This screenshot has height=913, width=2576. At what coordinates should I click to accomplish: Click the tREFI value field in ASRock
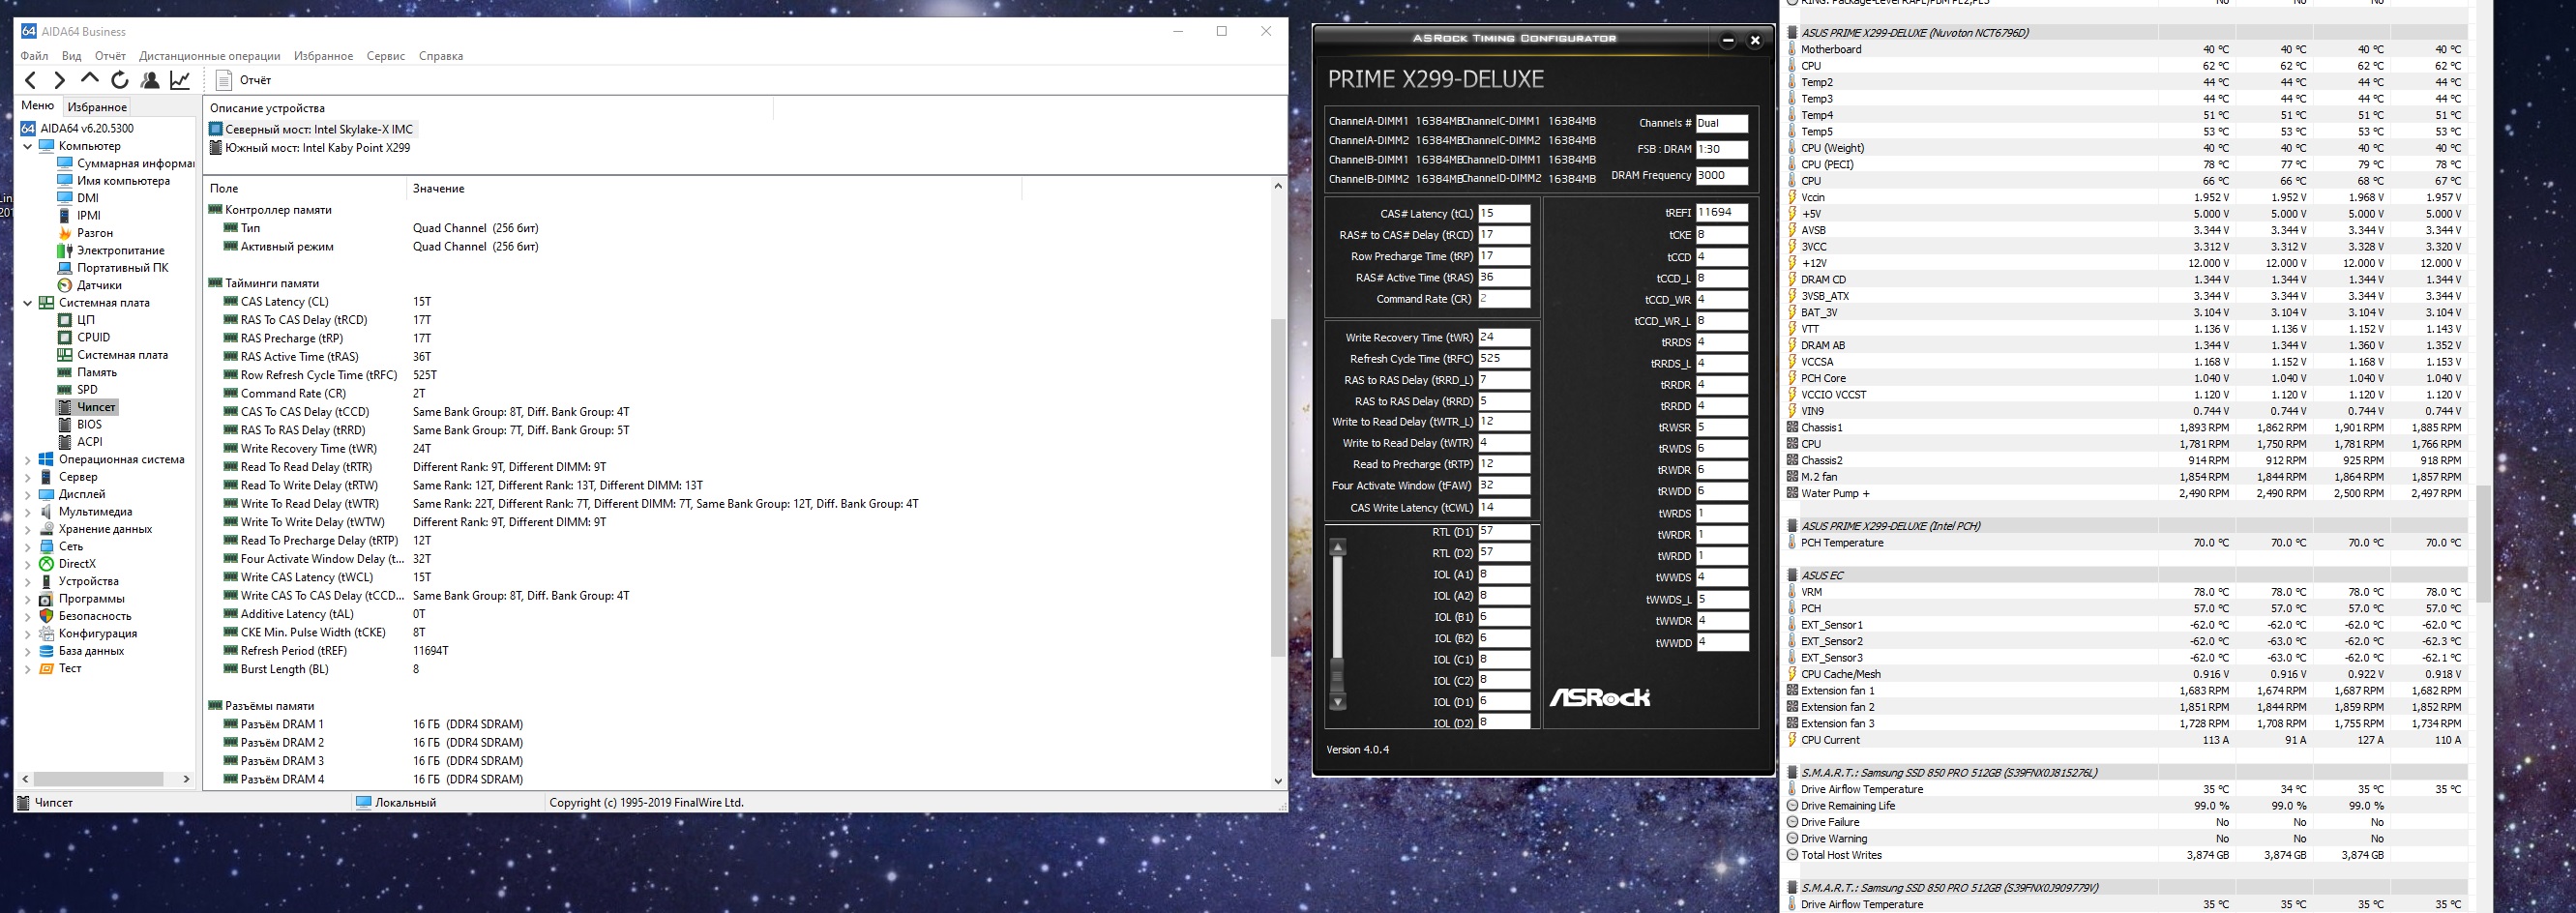[1722, 213]
